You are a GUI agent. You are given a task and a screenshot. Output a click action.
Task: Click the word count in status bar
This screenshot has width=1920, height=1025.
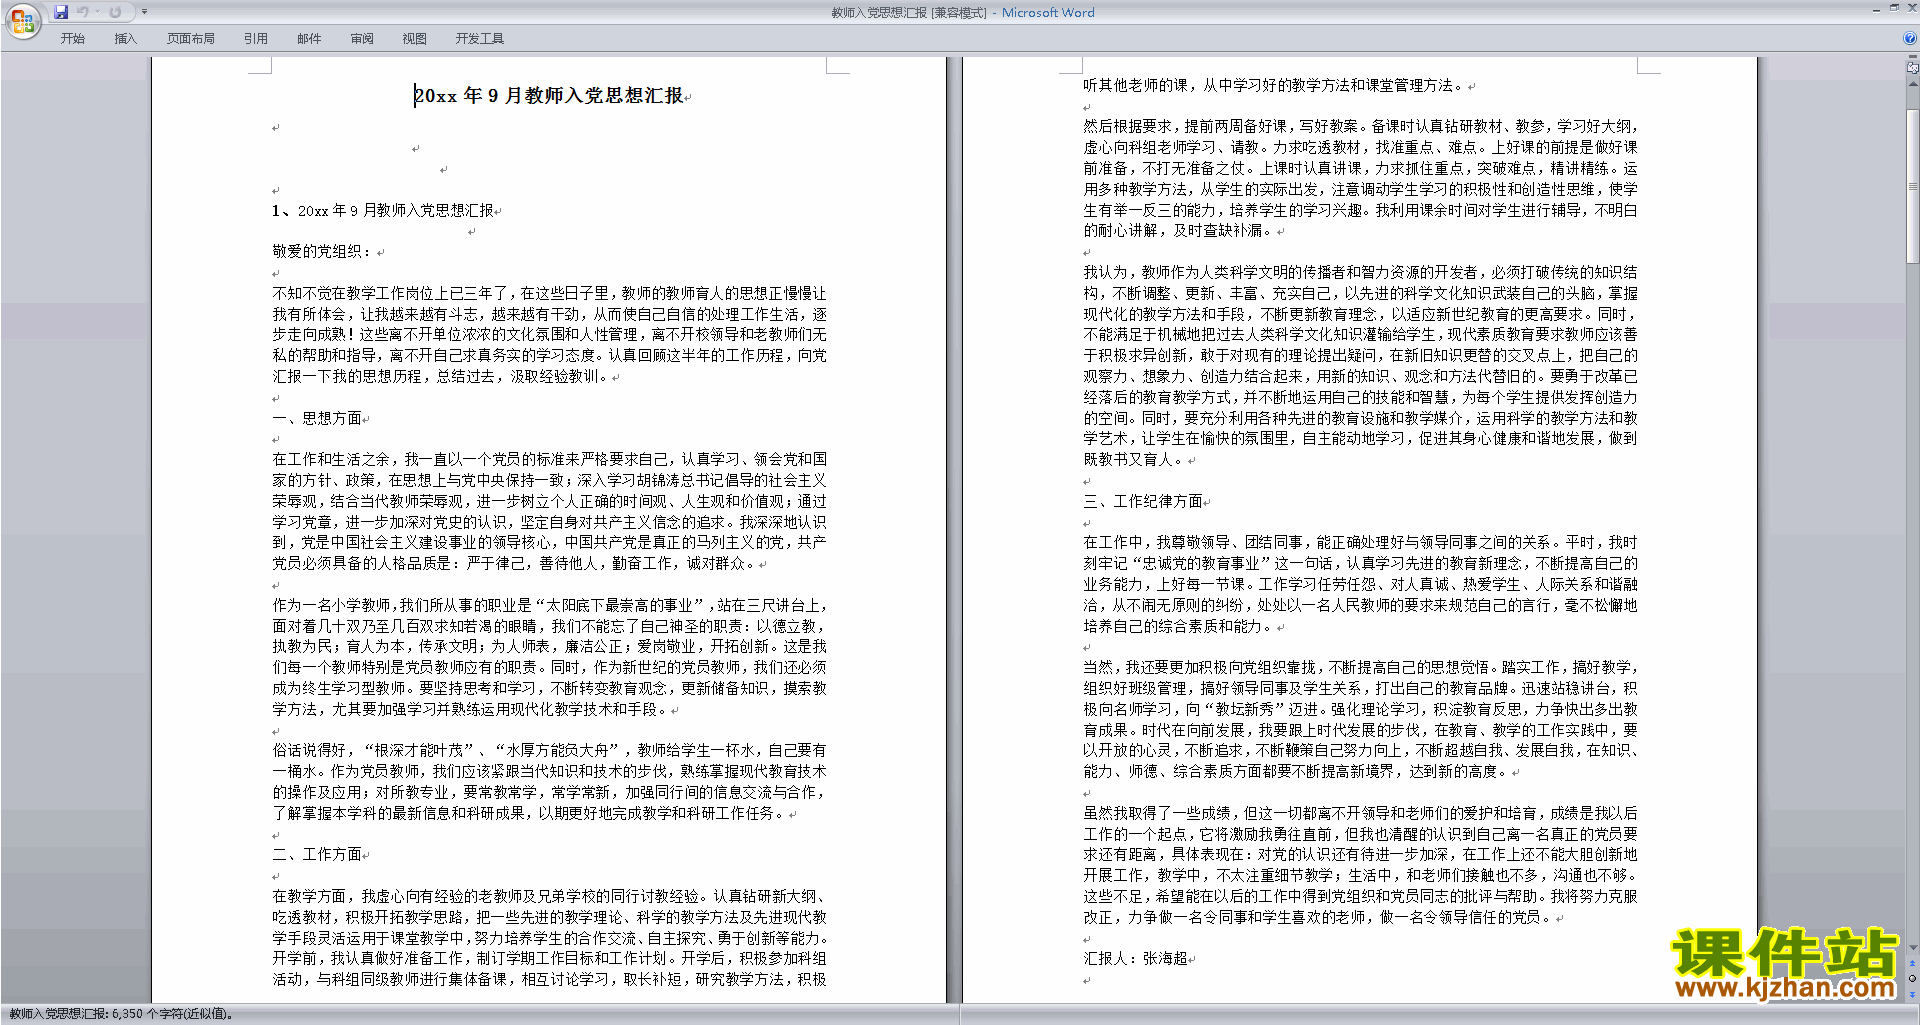[x=121, y=1014]
